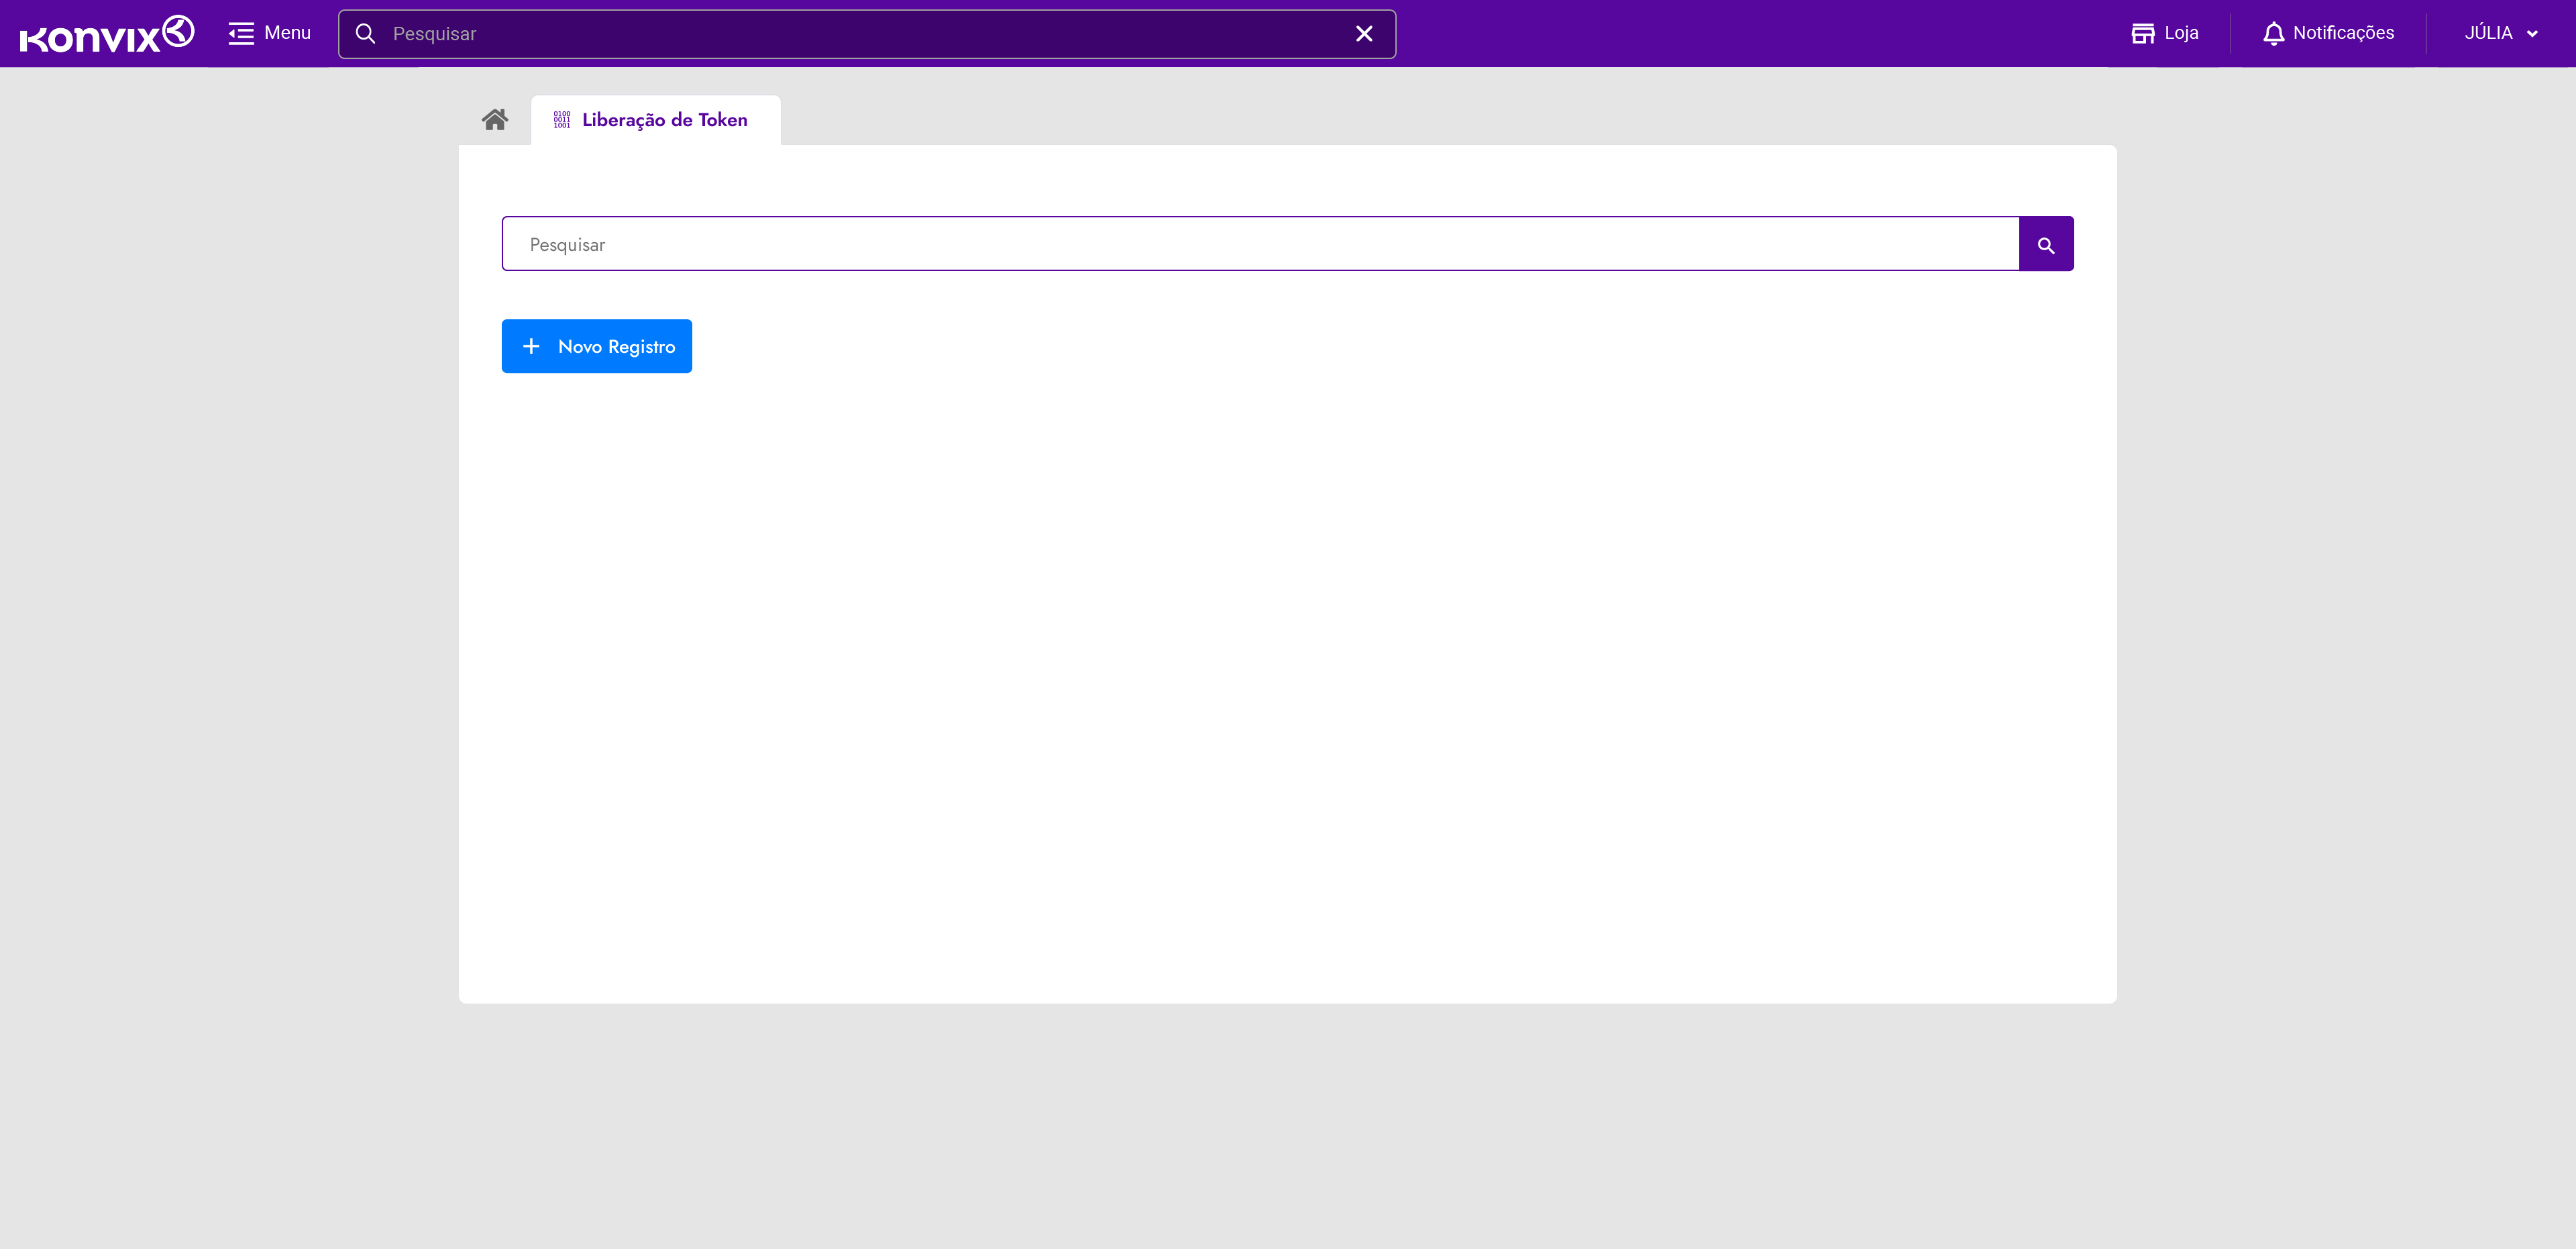Expand the JÚLIA user dropdown arrow

tap(2532, 34)
